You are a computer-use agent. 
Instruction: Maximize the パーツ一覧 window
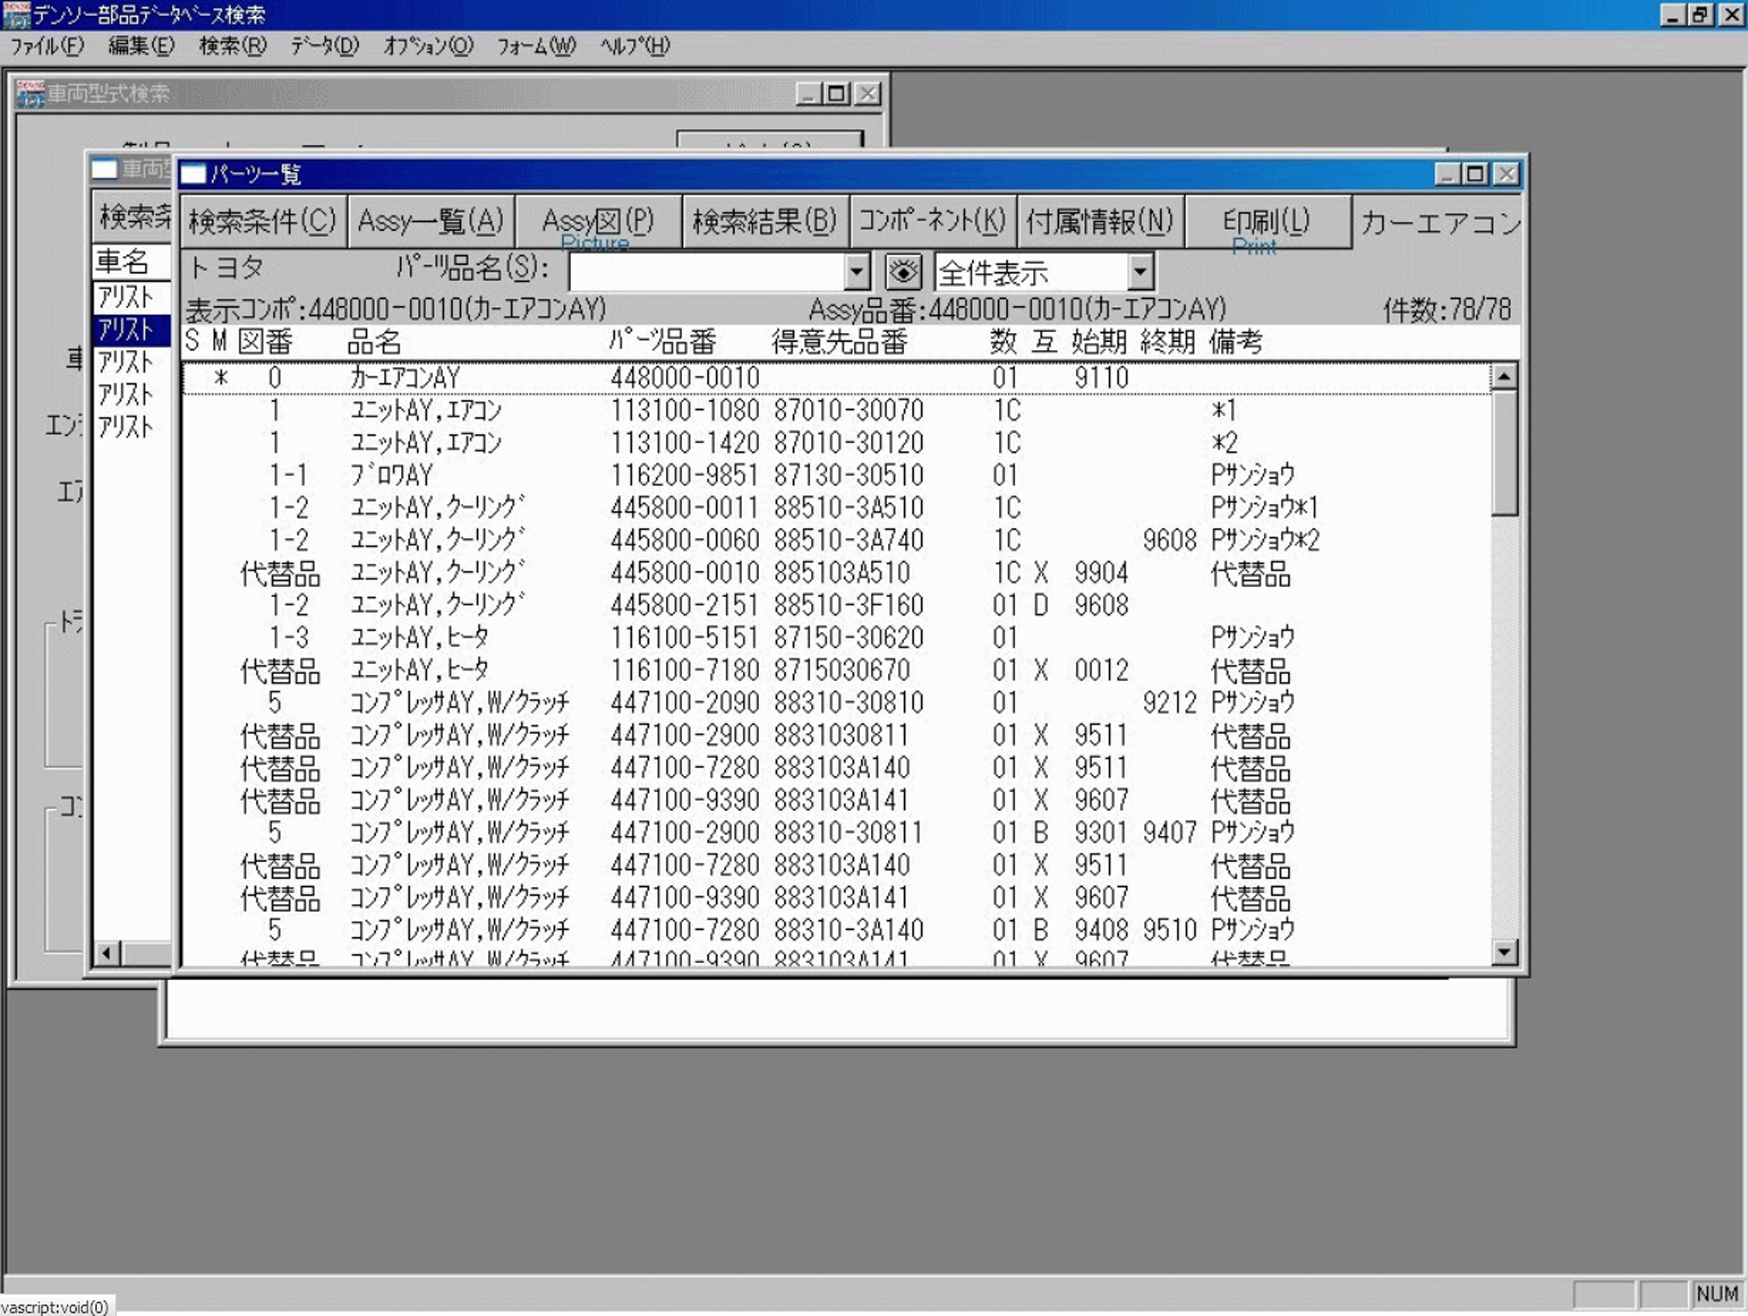(1475, 174)
